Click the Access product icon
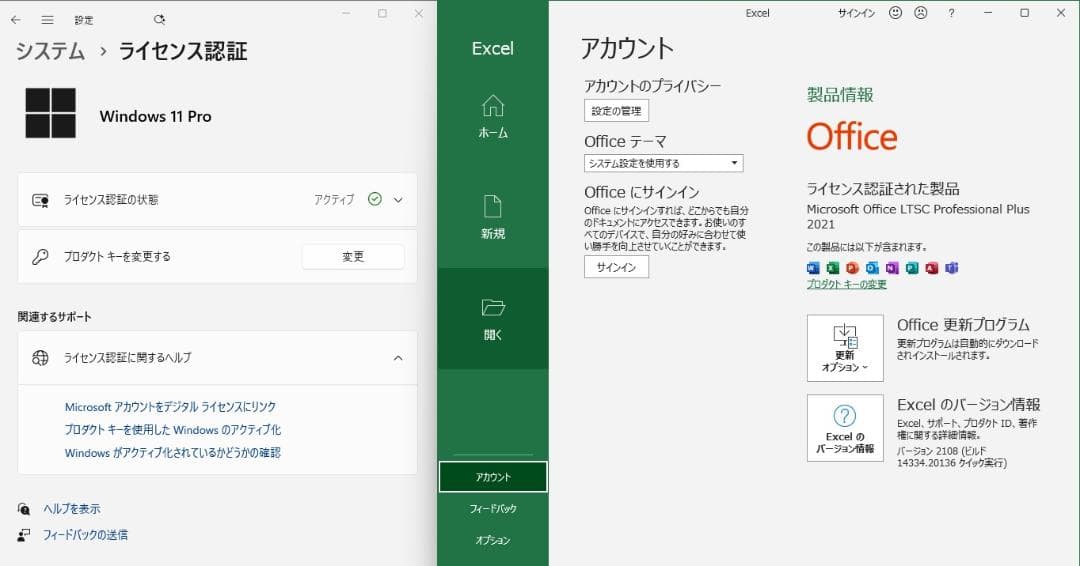1080x566 pixels. click(932, 268)
